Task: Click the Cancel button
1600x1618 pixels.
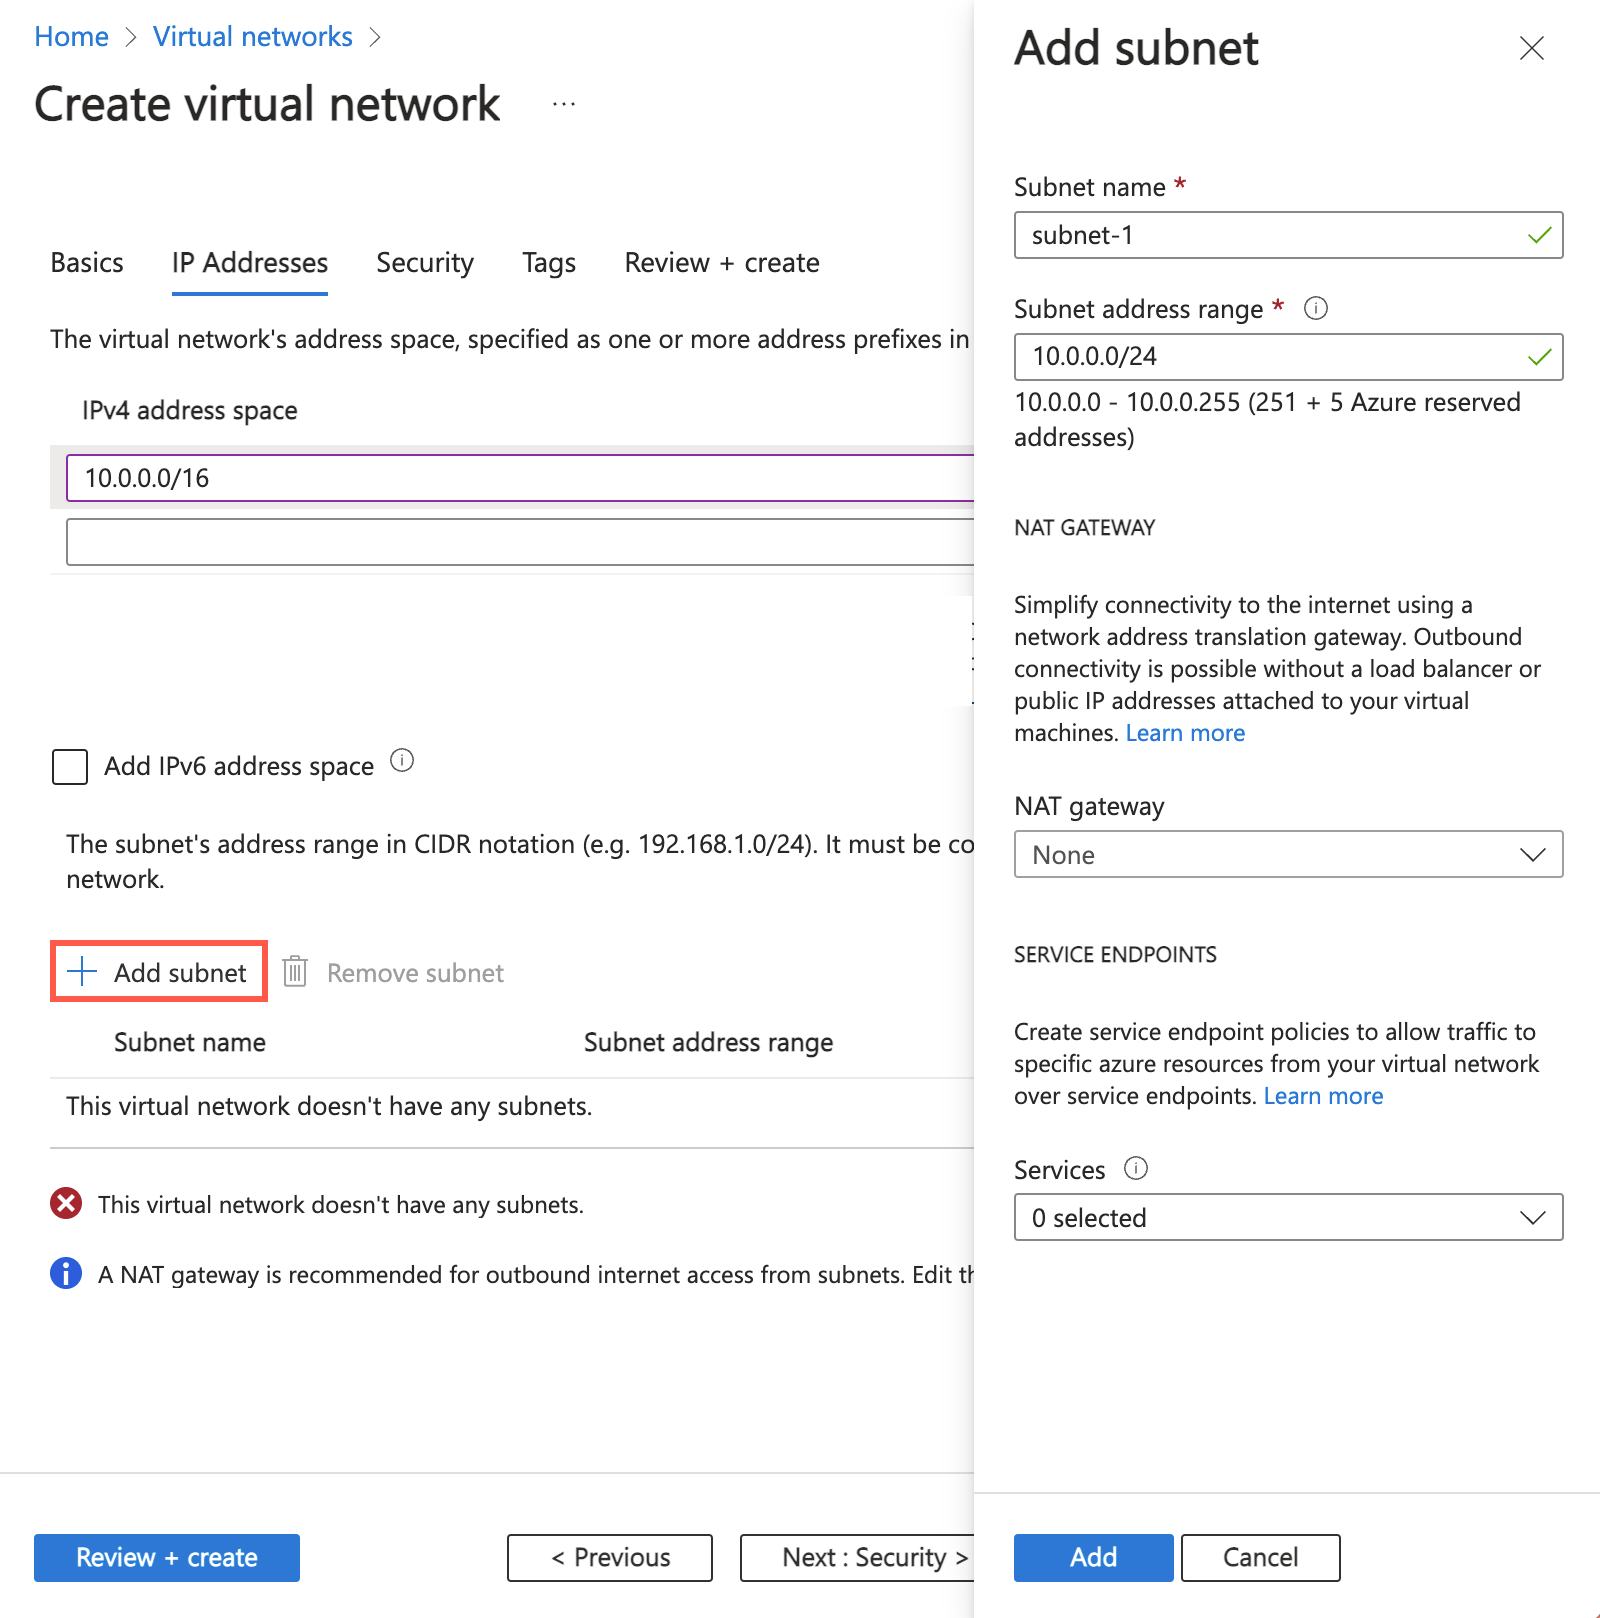Action: click(1260, 1557)
